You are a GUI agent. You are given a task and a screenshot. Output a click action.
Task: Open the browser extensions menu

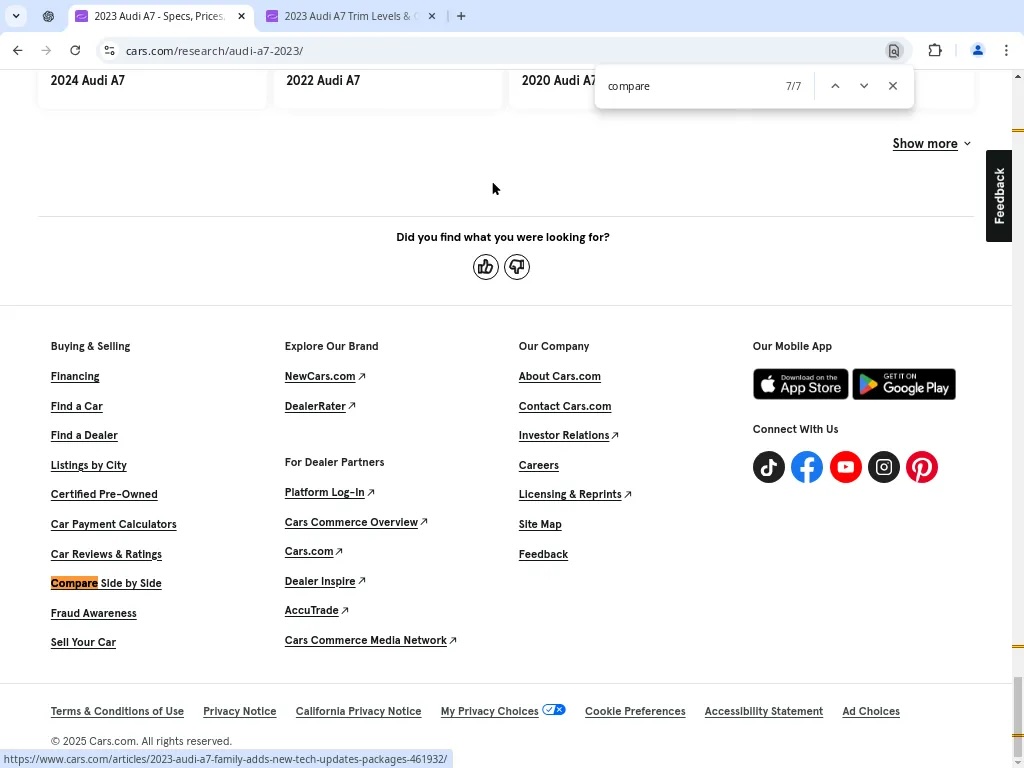point(935,50)
